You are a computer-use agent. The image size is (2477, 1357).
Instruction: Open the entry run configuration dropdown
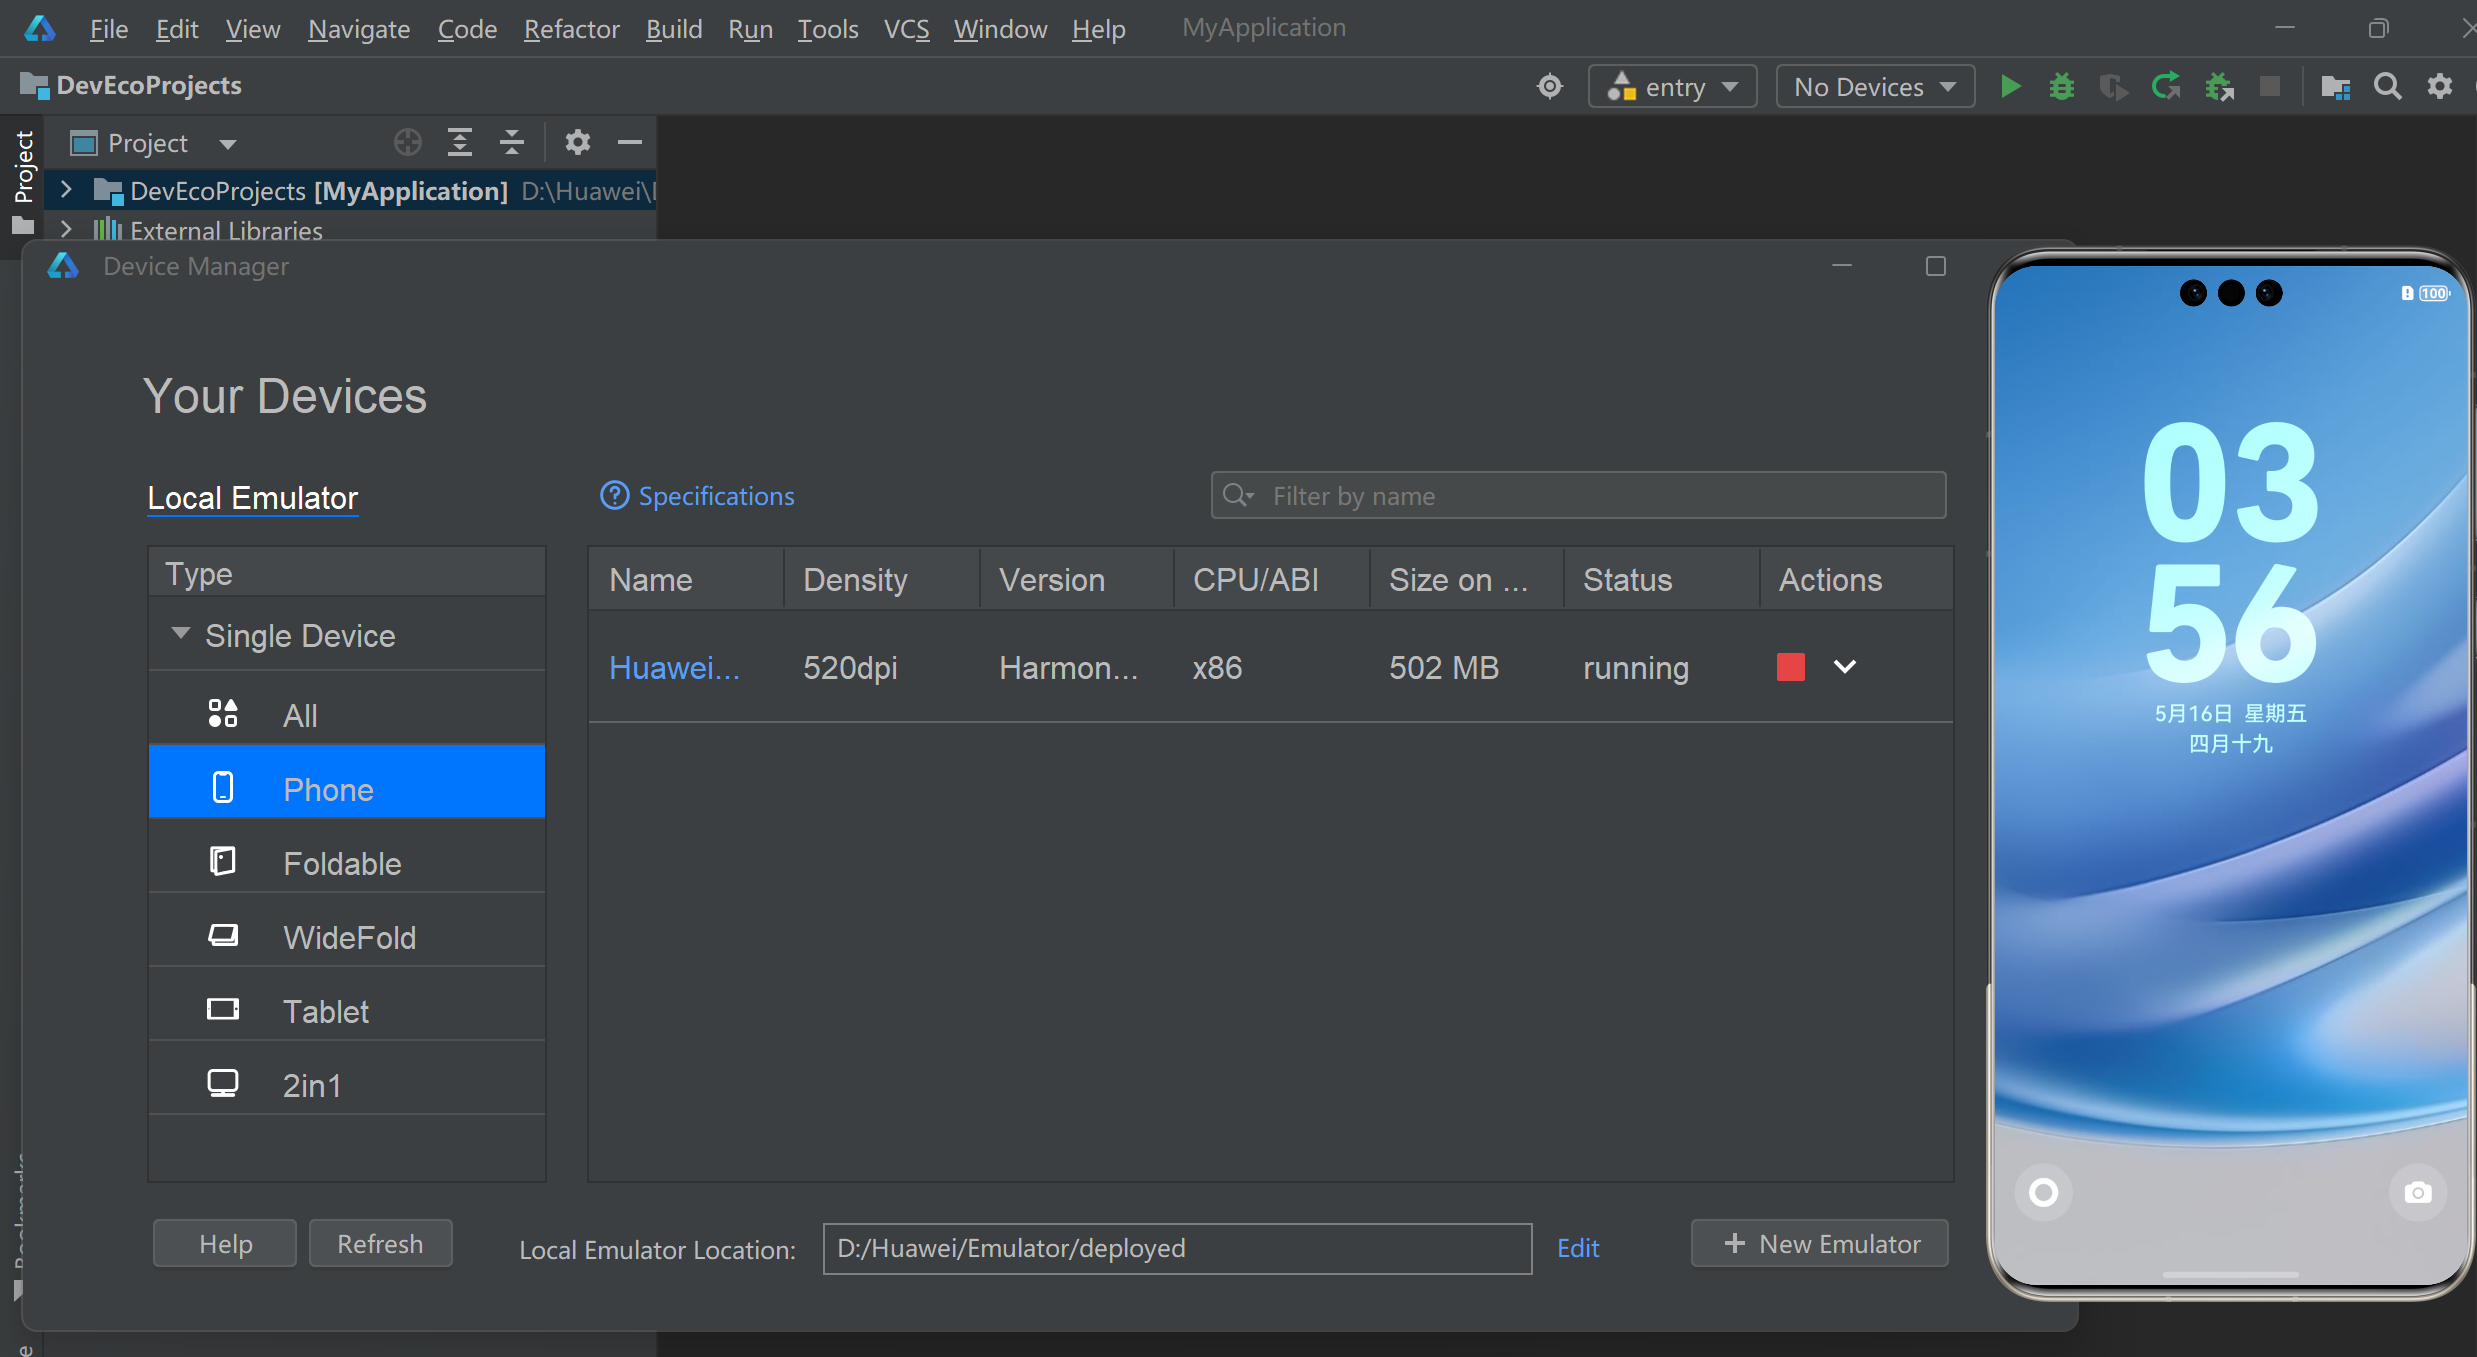(1673, 87)
